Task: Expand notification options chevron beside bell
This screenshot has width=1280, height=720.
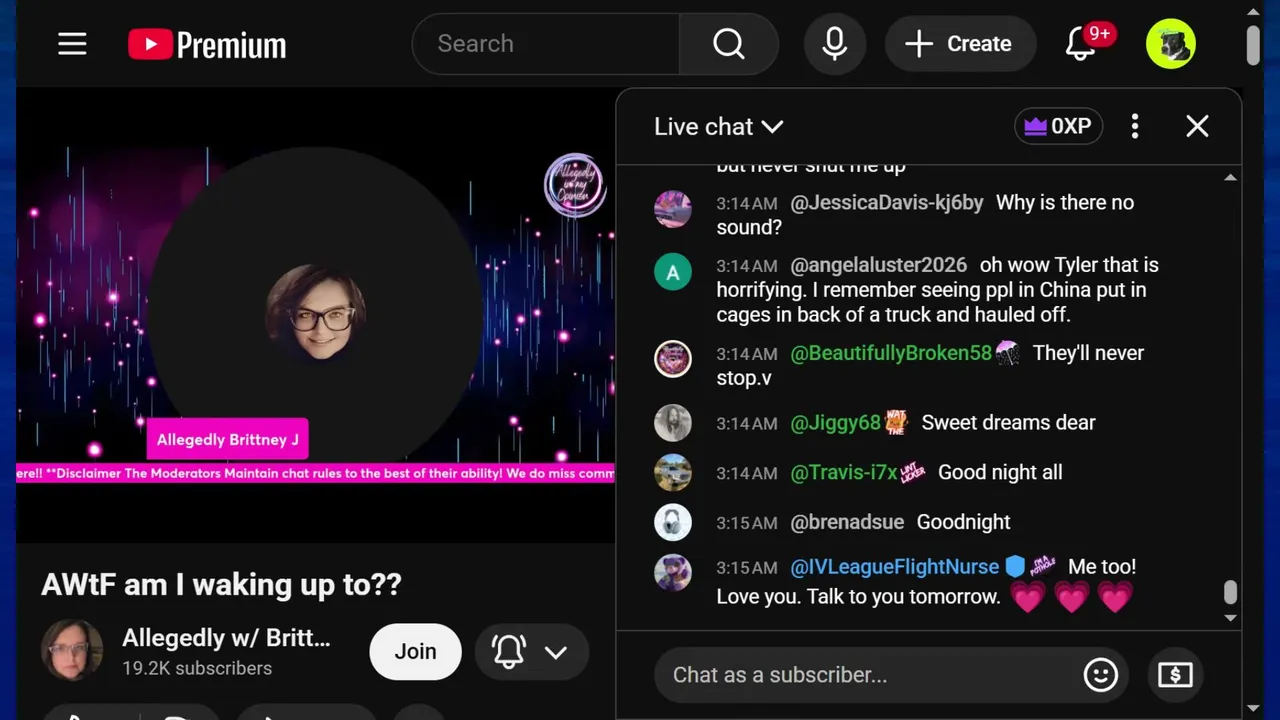Action: pyautogui.click(x=556, y=652)
